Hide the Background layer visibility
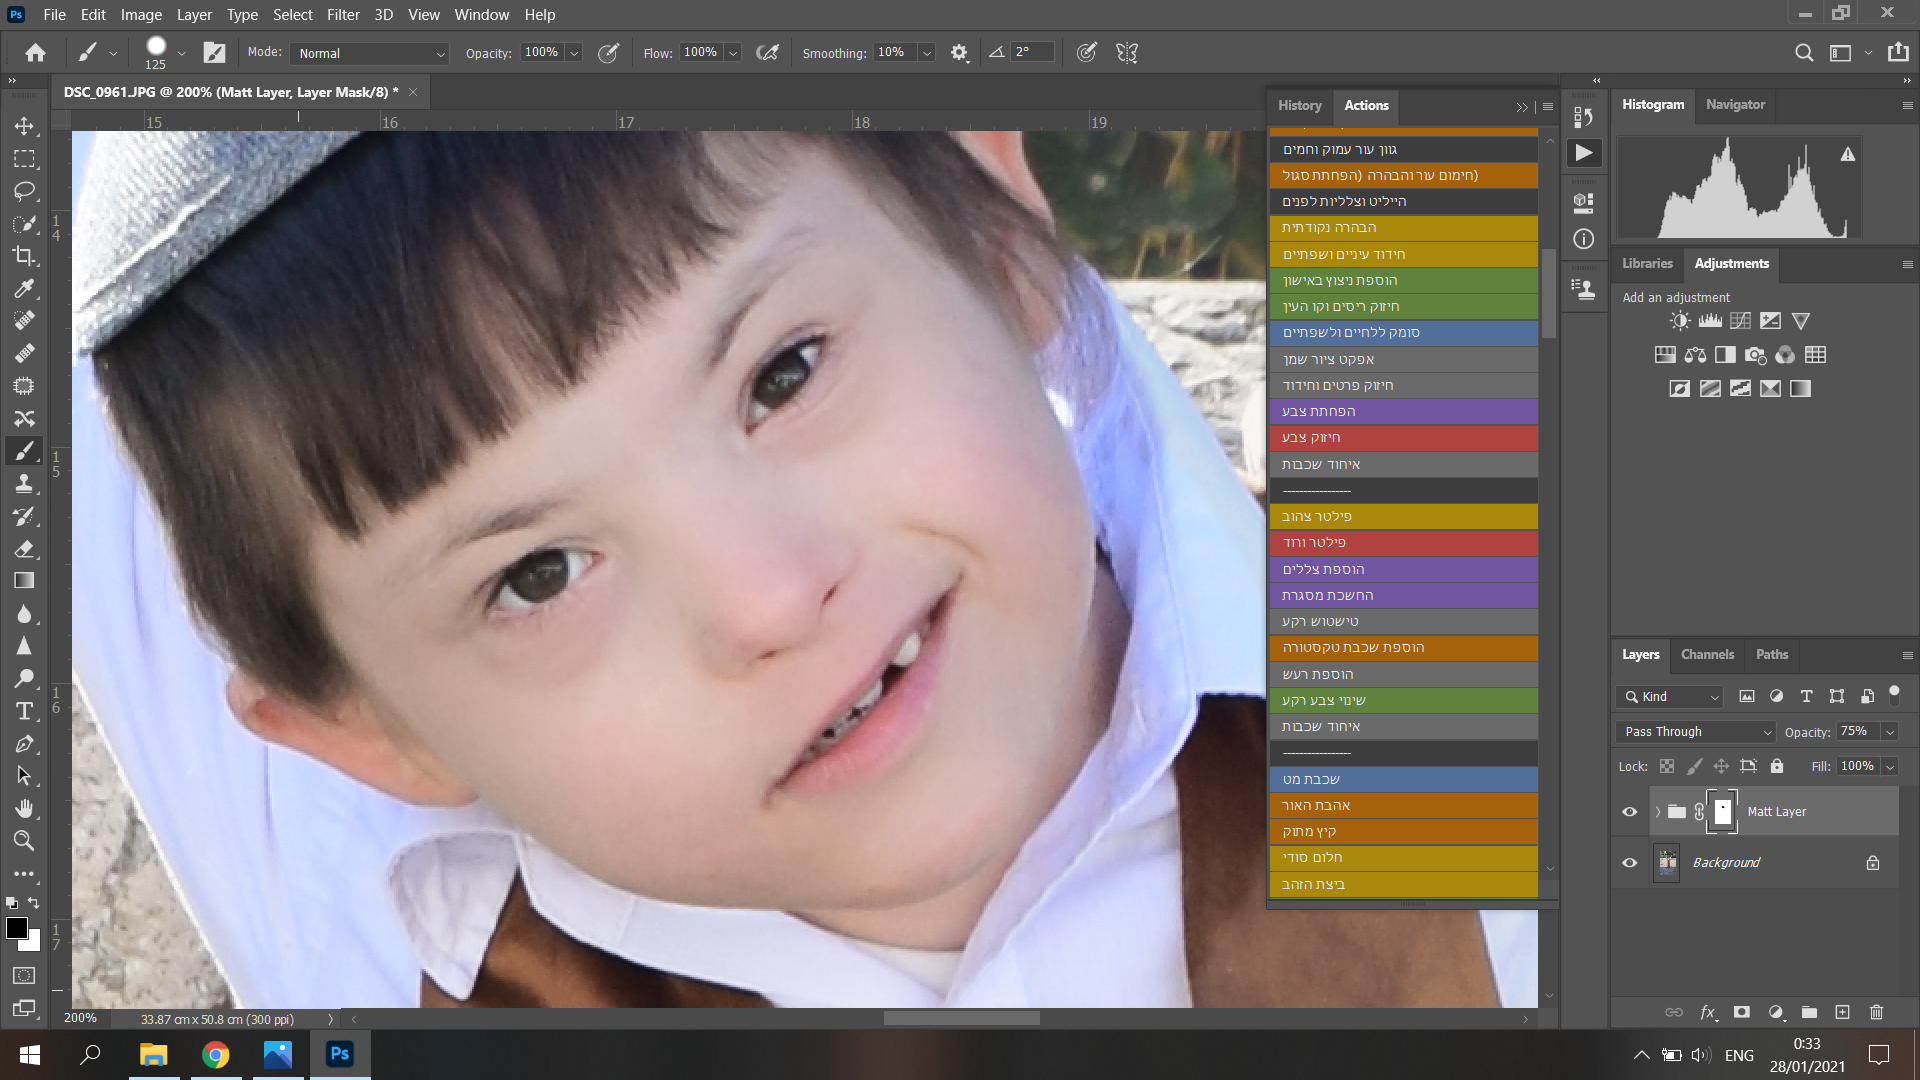This screenshot has width=1920, height=1080. (1629, 863)
